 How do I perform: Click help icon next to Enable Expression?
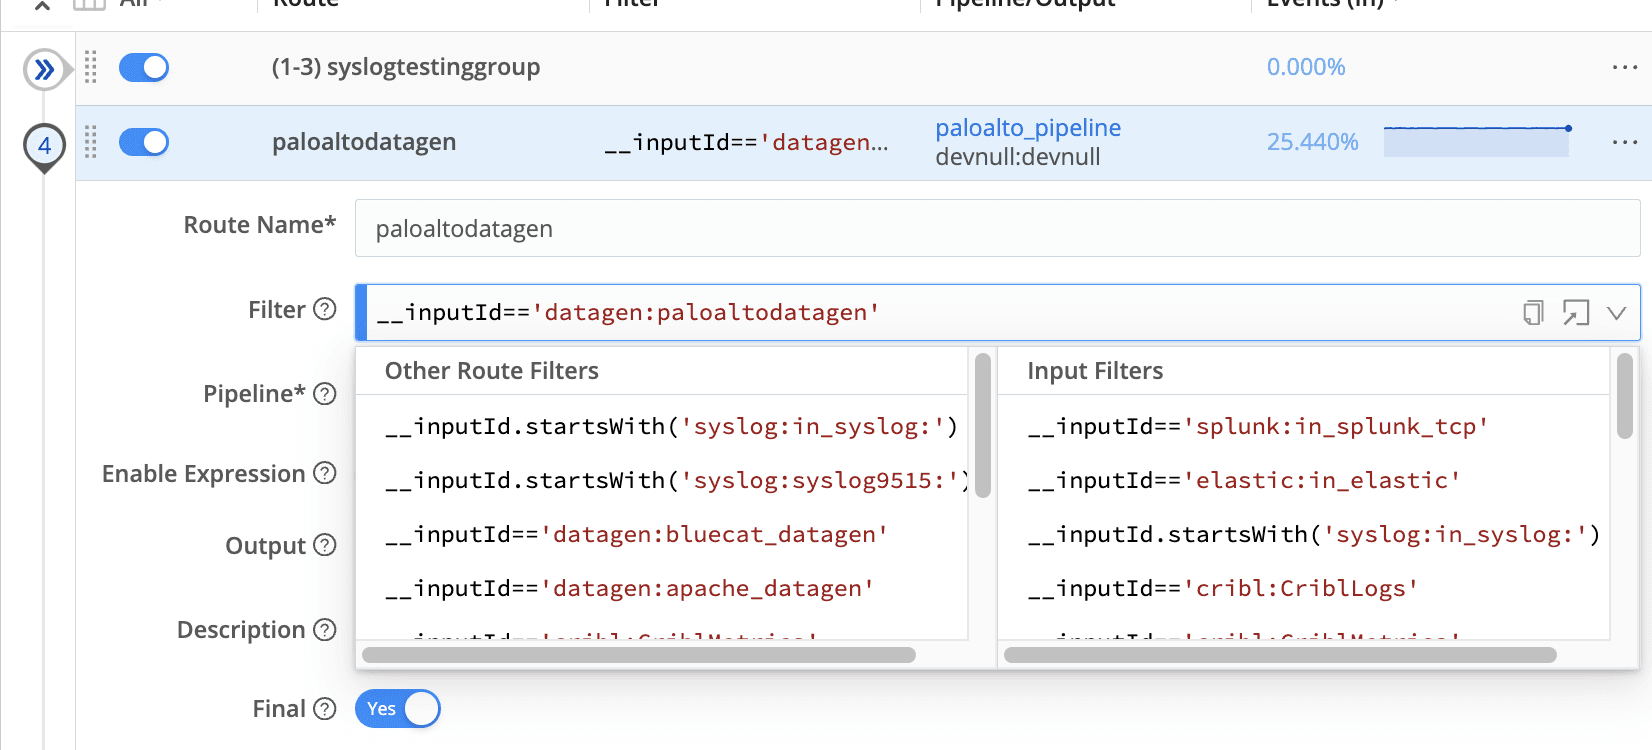(325, 473)
